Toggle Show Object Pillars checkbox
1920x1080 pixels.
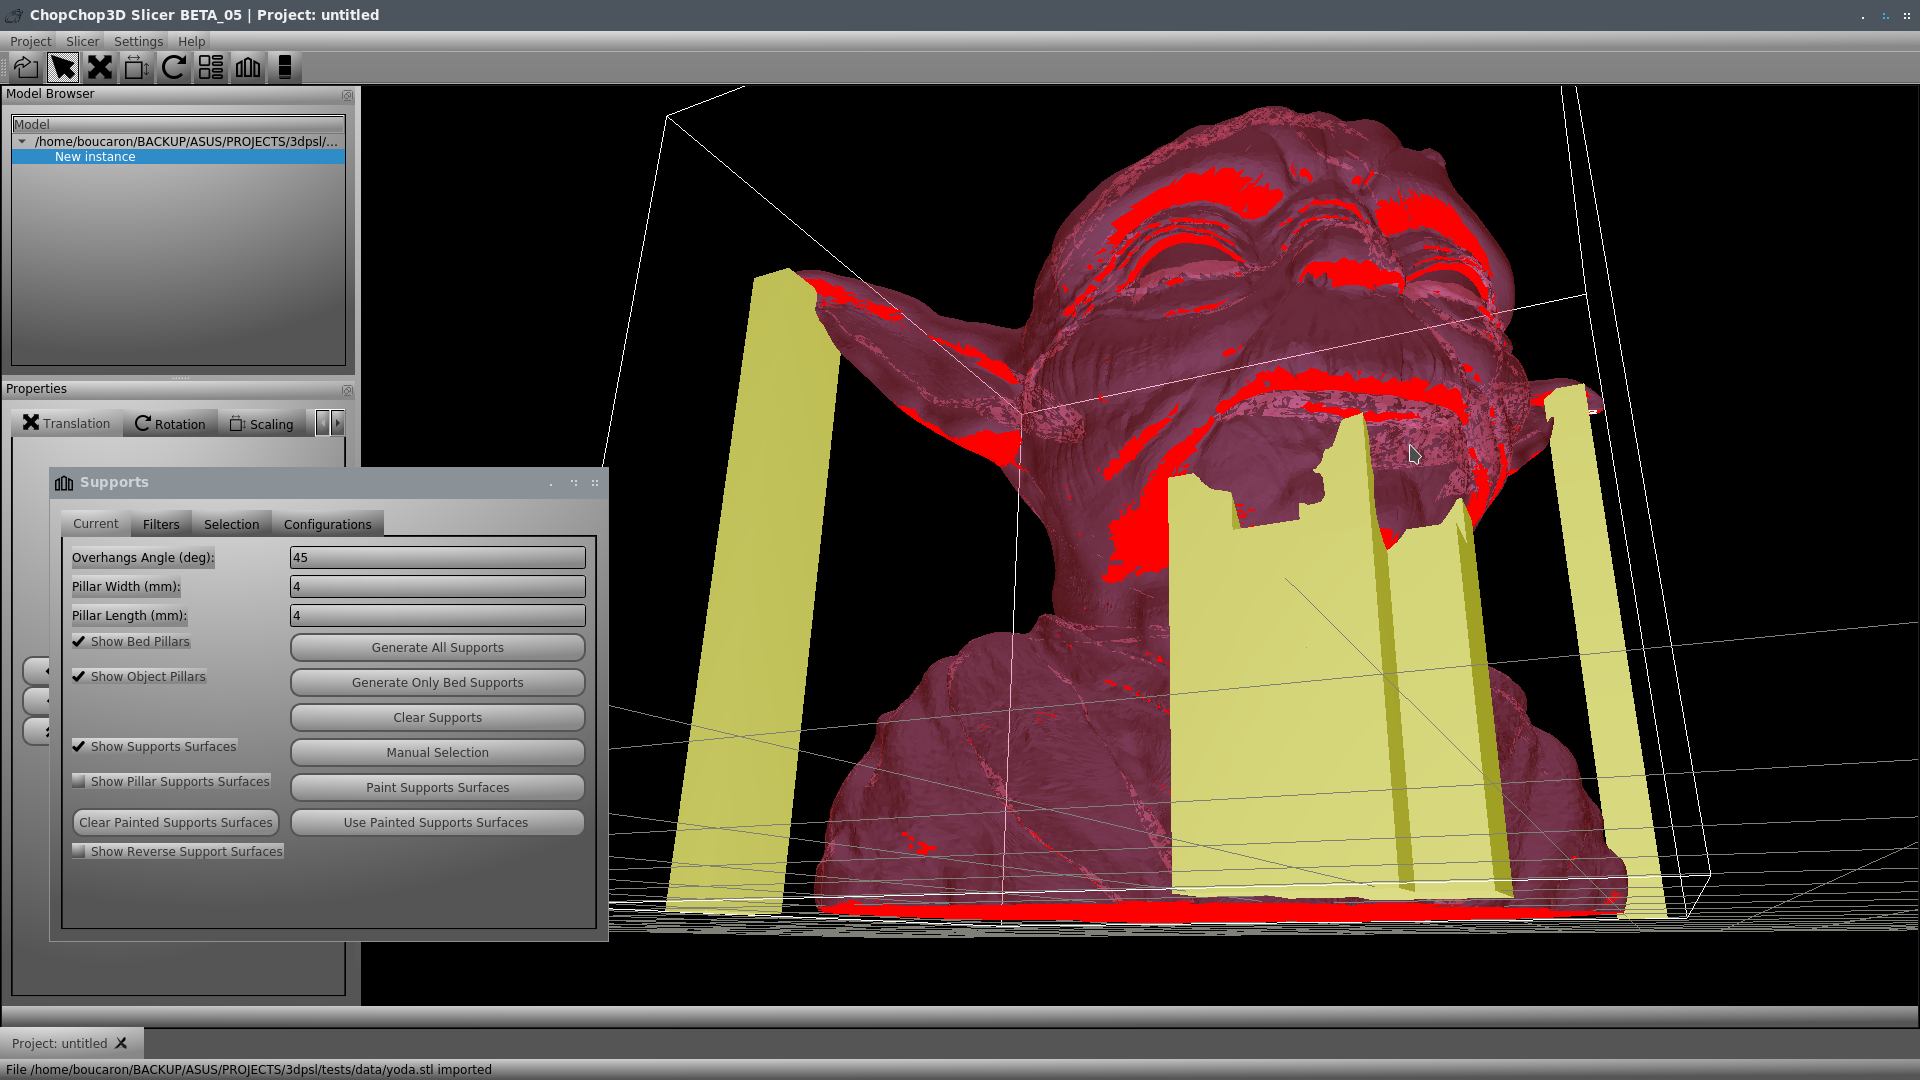click(79, 676)
